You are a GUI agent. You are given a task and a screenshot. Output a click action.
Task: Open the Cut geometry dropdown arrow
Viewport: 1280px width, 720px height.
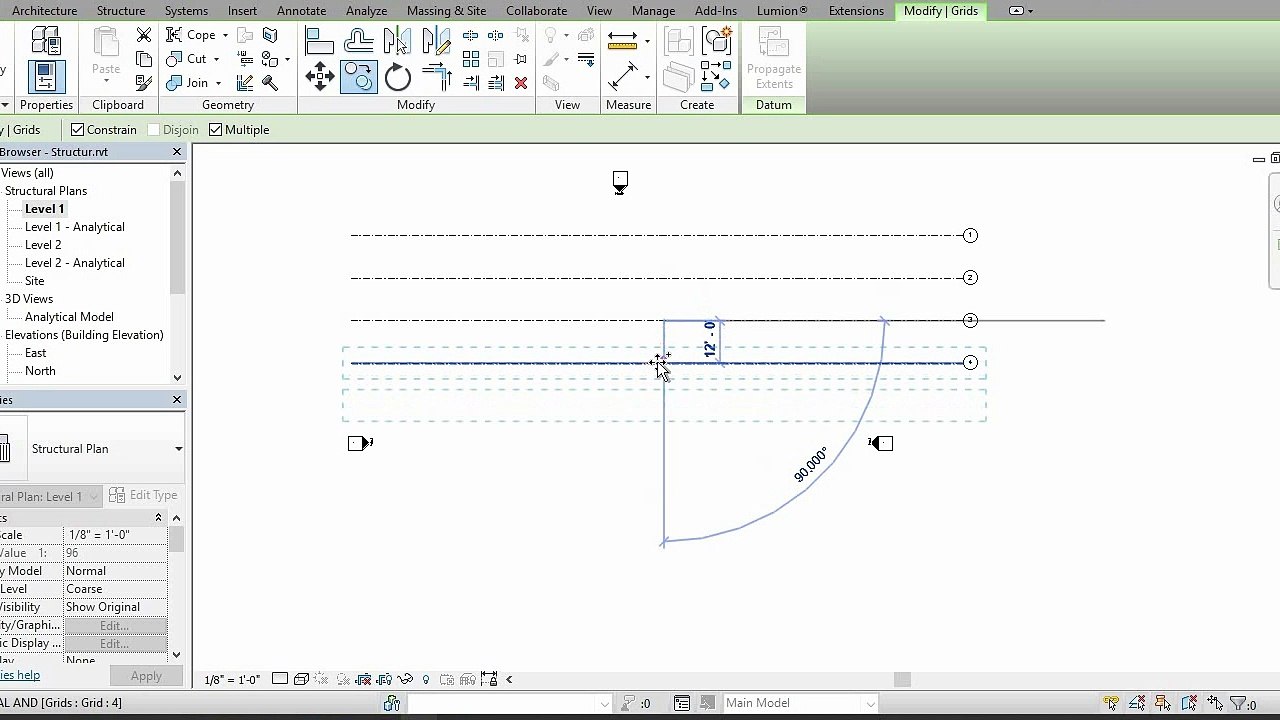point(217,59)
